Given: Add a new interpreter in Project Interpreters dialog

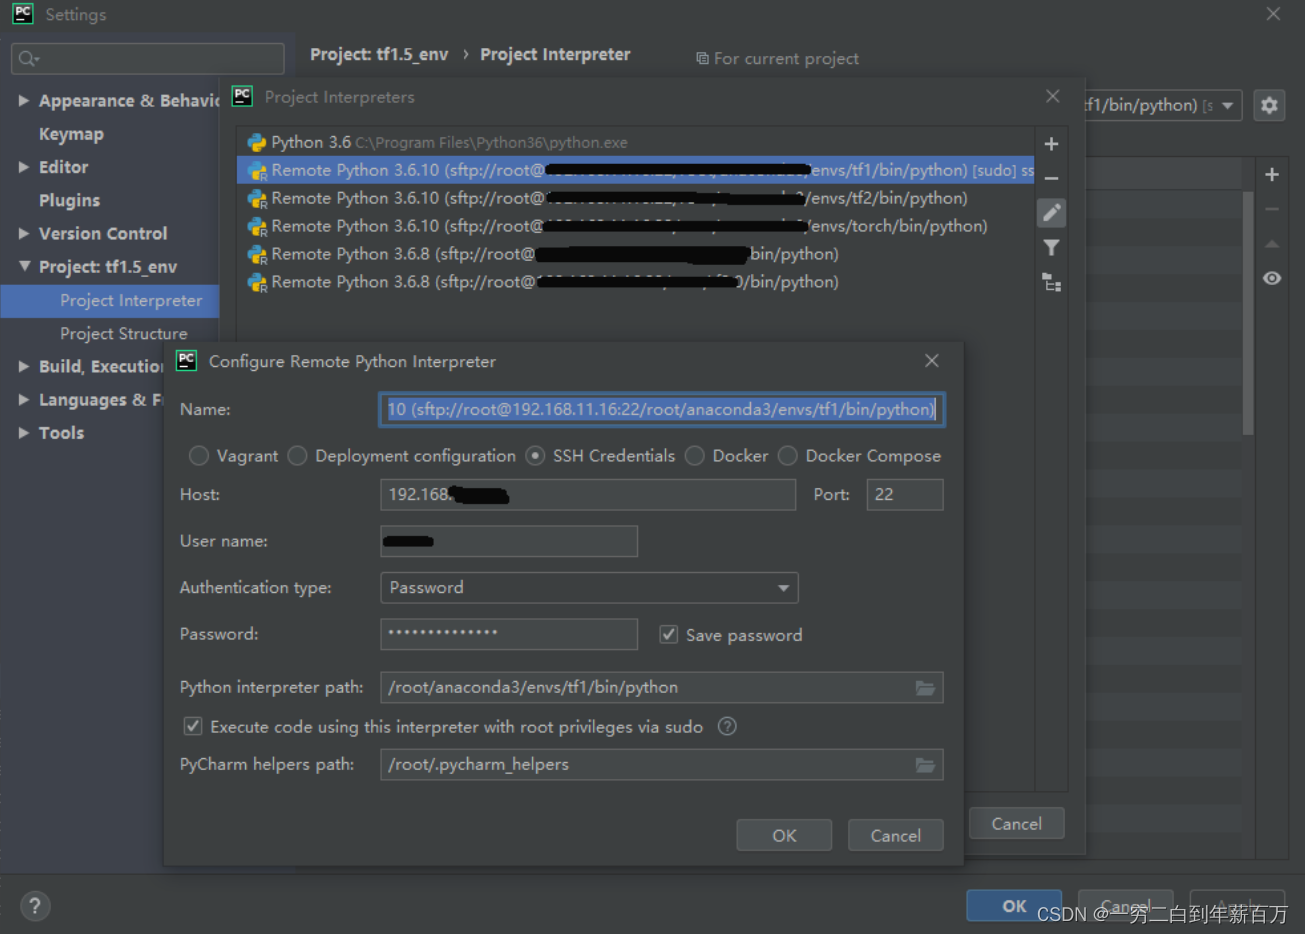Looking at the screenshot, I should tap(1051, 144).
